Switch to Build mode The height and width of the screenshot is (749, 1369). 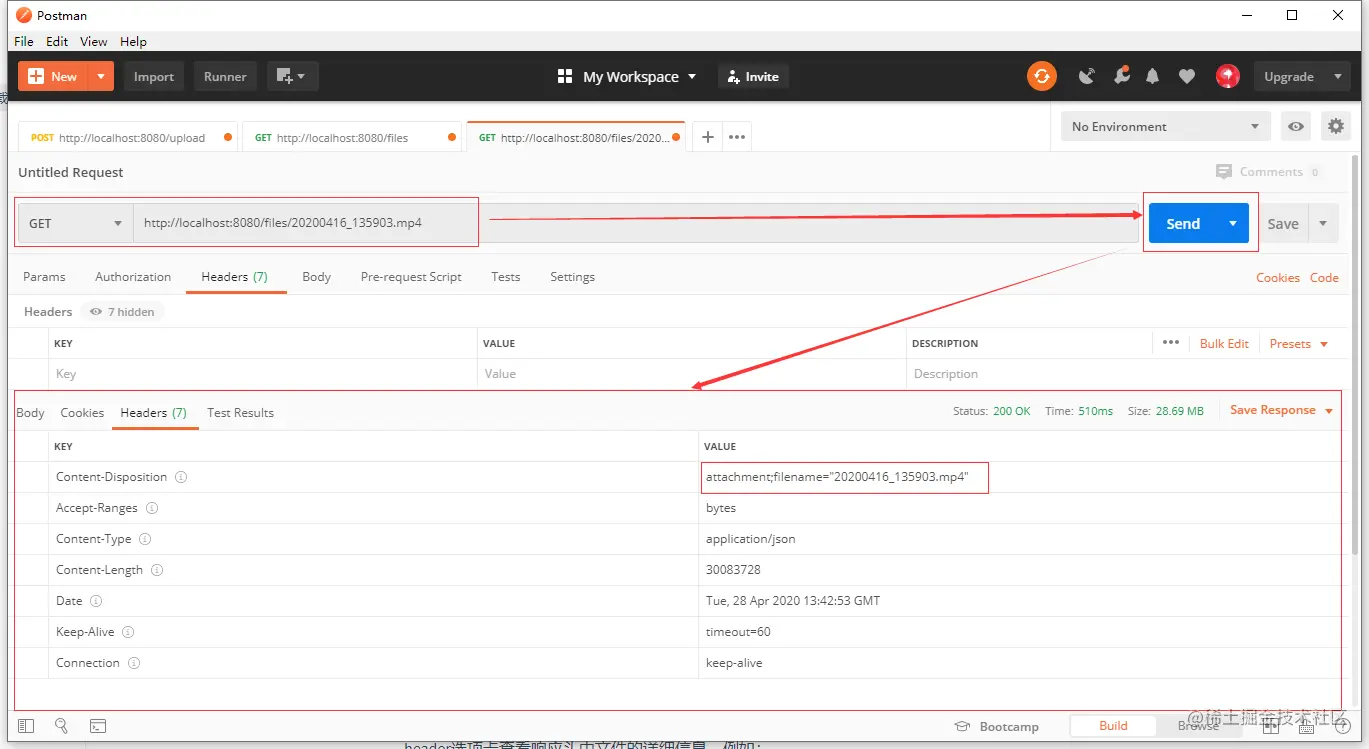pyautogui.click(x=1113, y=726)
